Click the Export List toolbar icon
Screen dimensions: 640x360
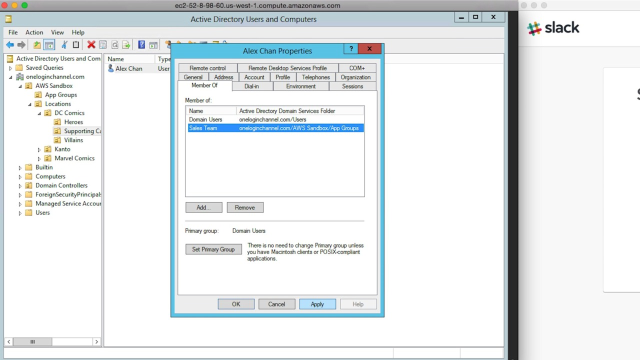126,45
